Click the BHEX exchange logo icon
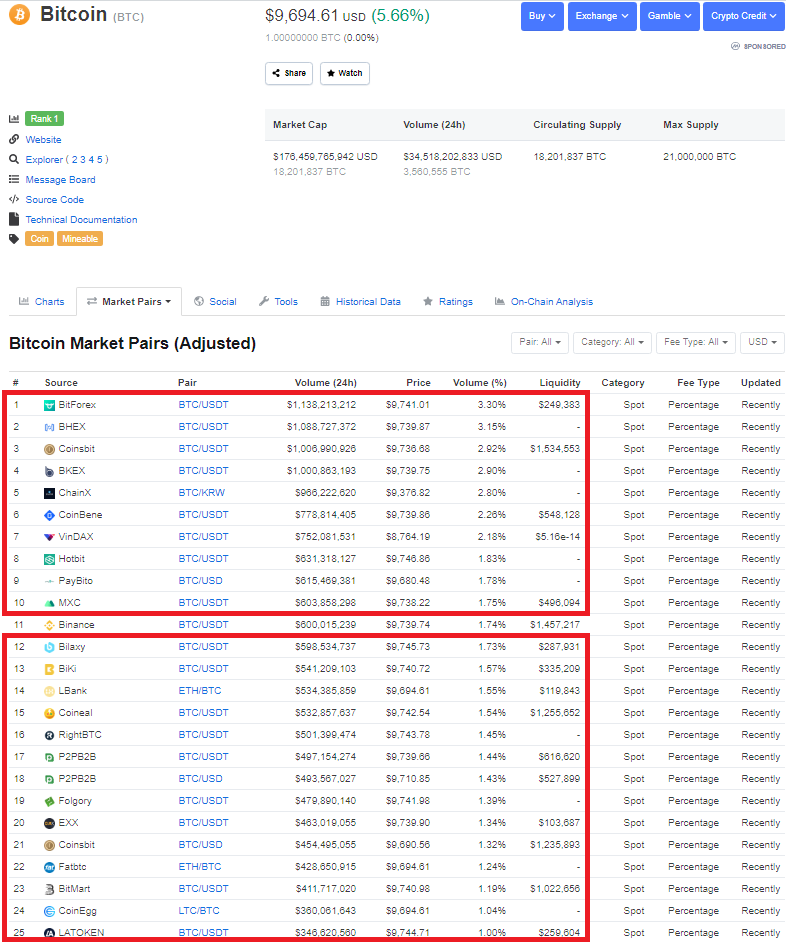Image resolution: width=786 pixels, height=942 pixels. click(x=49, y=427)
